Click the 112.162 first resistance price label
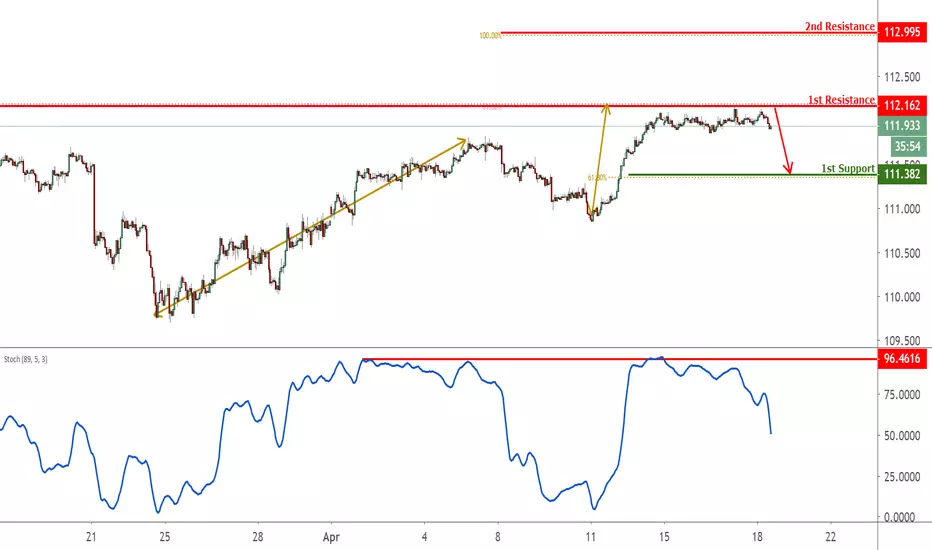The image size is (932, 550). [x=902, y=106]
